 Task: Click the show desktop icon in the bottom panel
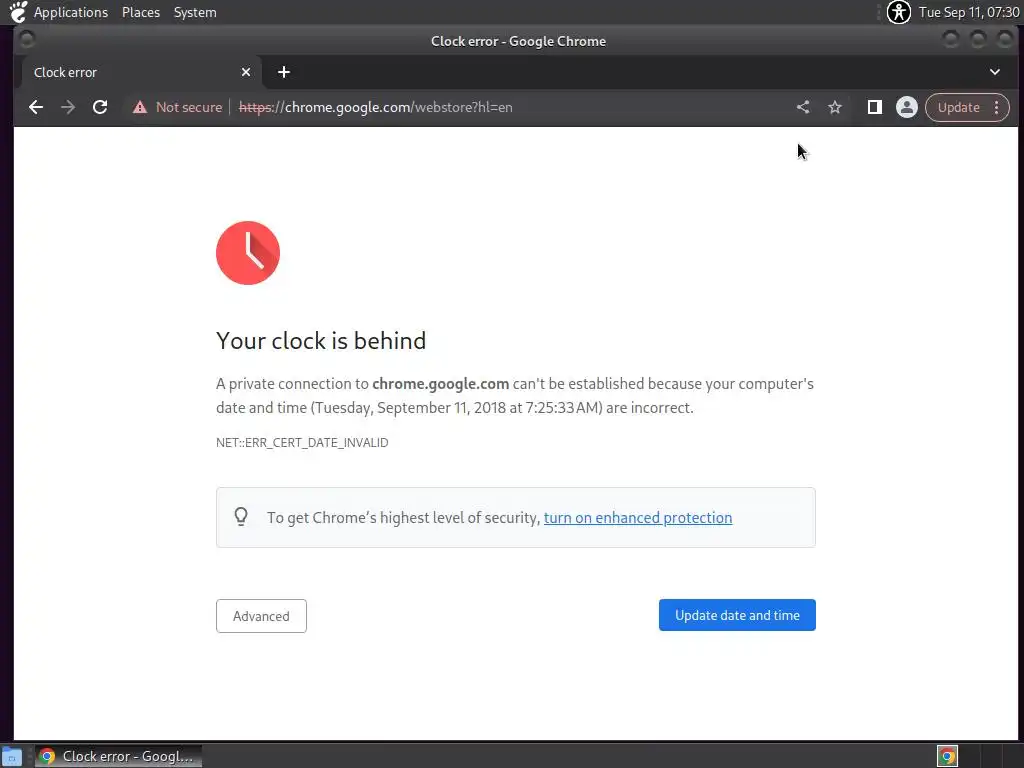point(12,756)
